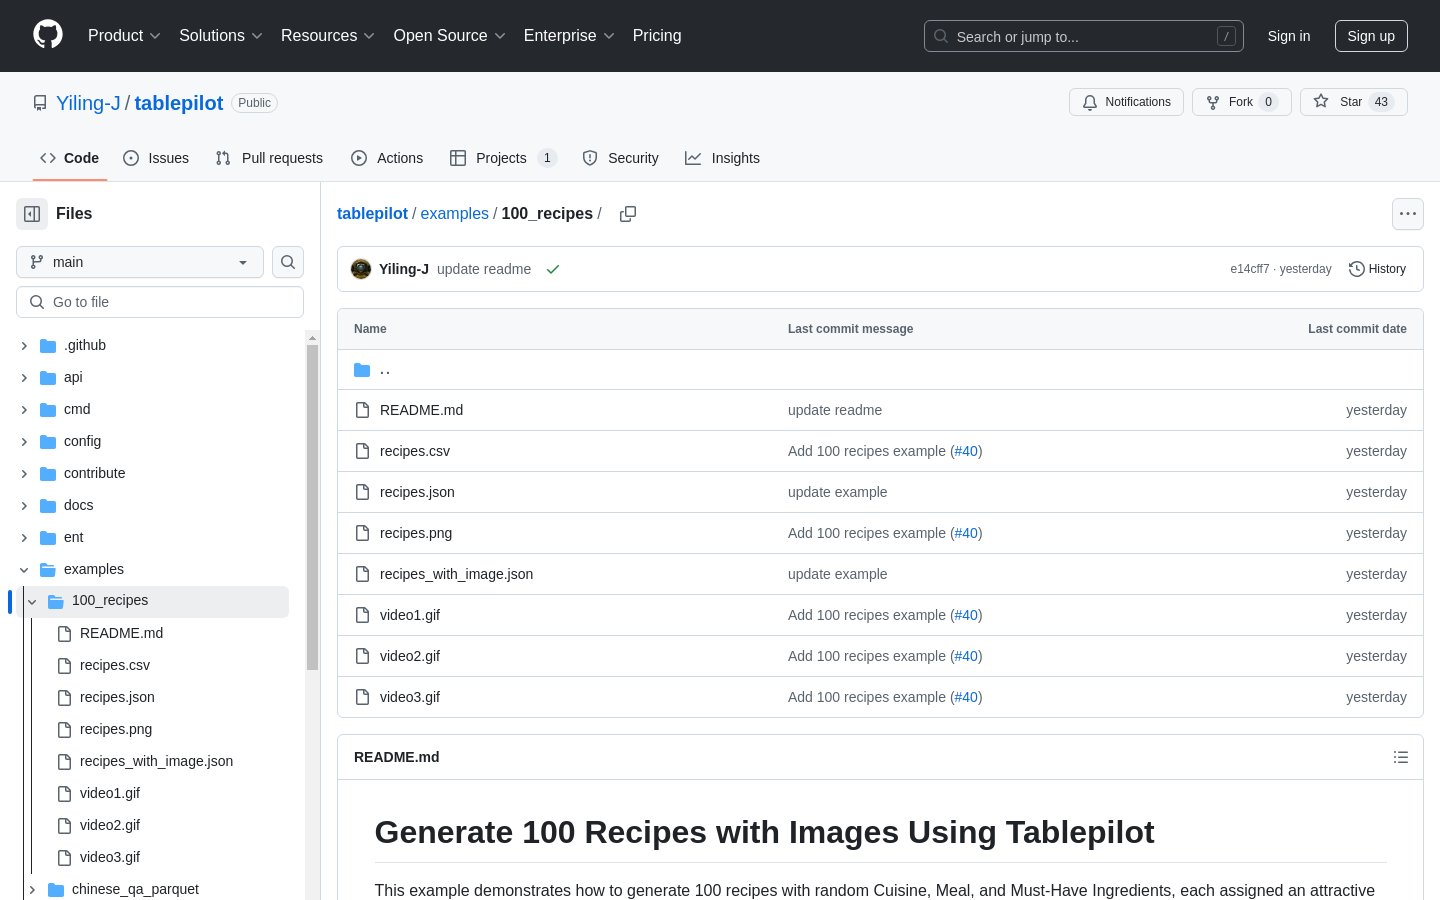Open the main branch selector dropdown
The height and width of the screenshot is (900, 1440).
pos(140,262)
